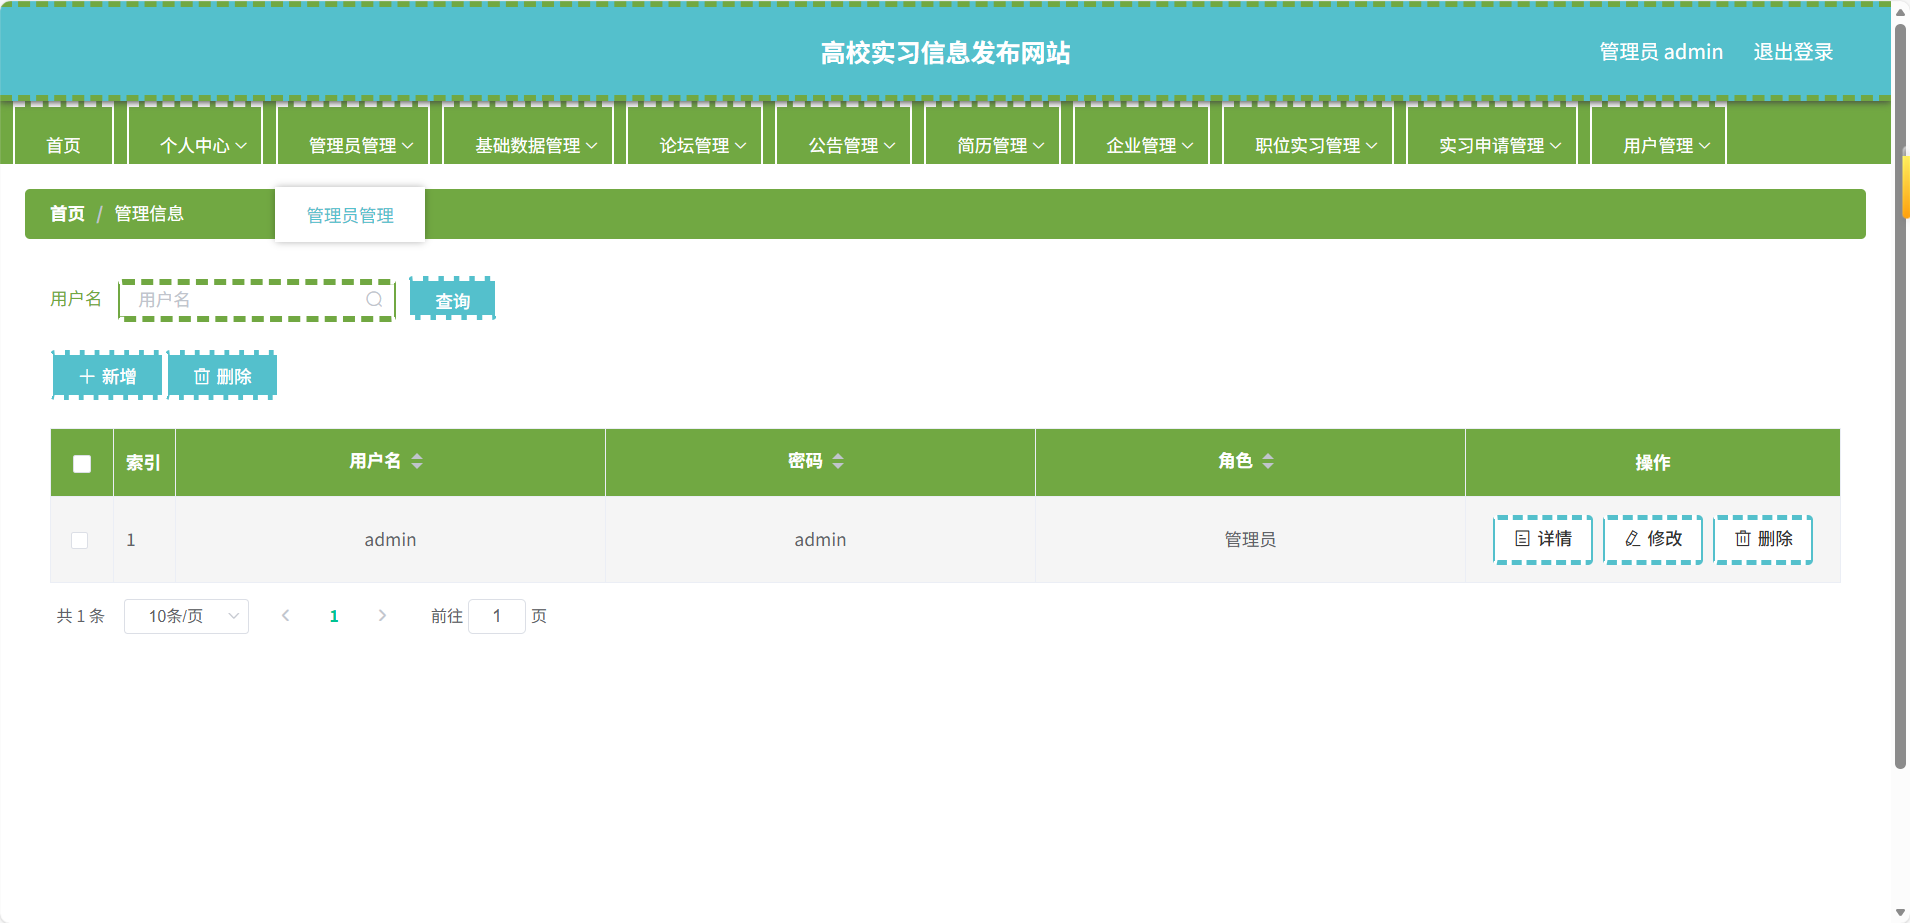Click the search magnifier icon in the username field
The height and width of the screenshot is (923, 1910).
[374, 299]
